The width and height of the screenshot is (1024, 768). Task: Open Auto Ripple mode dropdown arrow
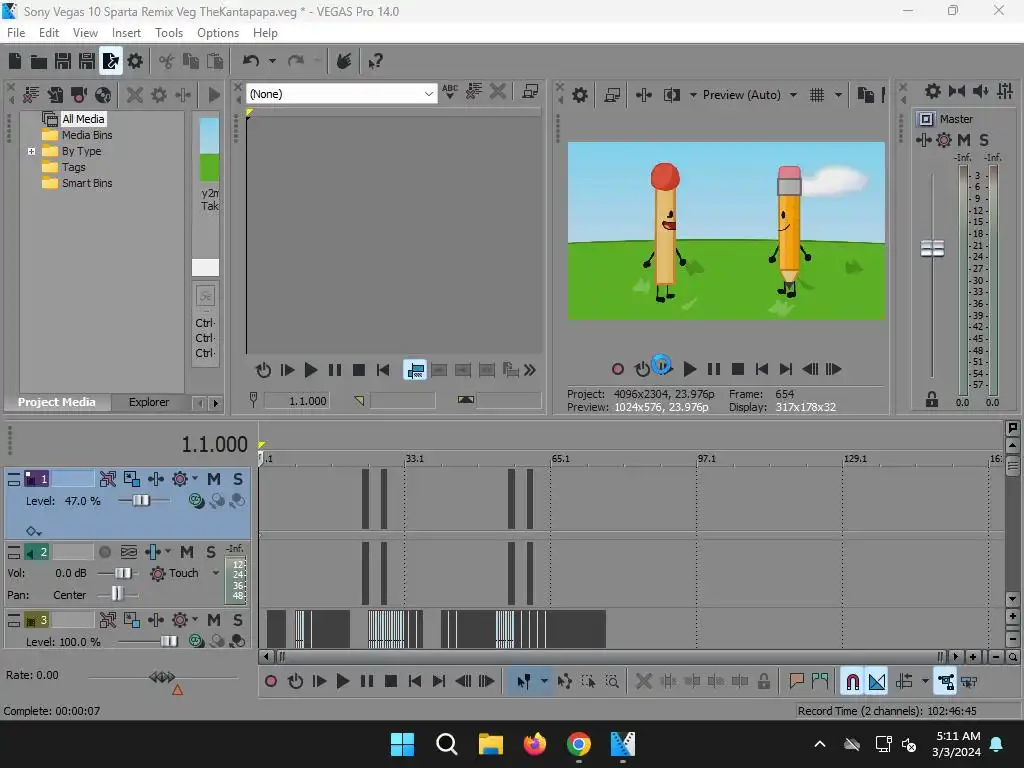(925, 682)
